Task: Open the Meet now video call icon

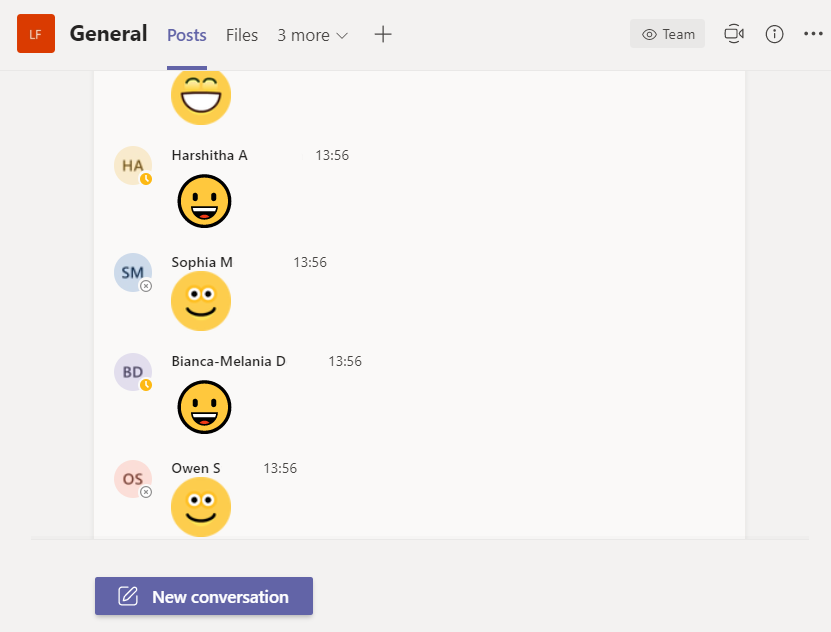Action: (x=734, y=33)
